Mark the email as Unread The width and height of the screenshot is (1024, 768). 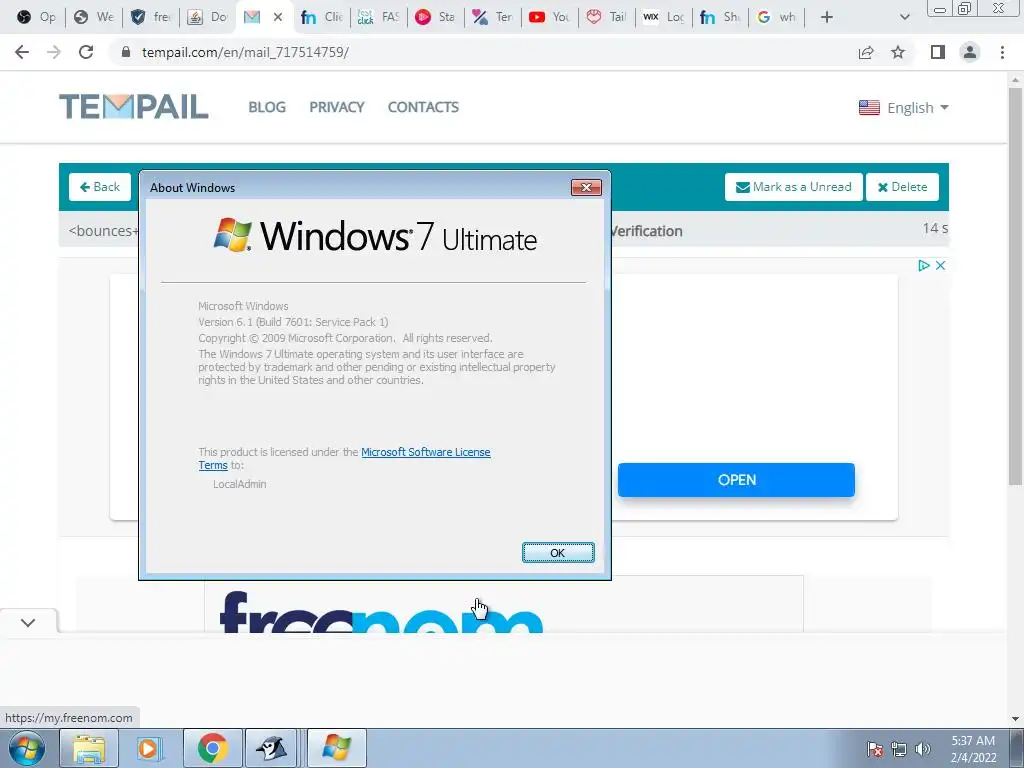tap(793, 187)
